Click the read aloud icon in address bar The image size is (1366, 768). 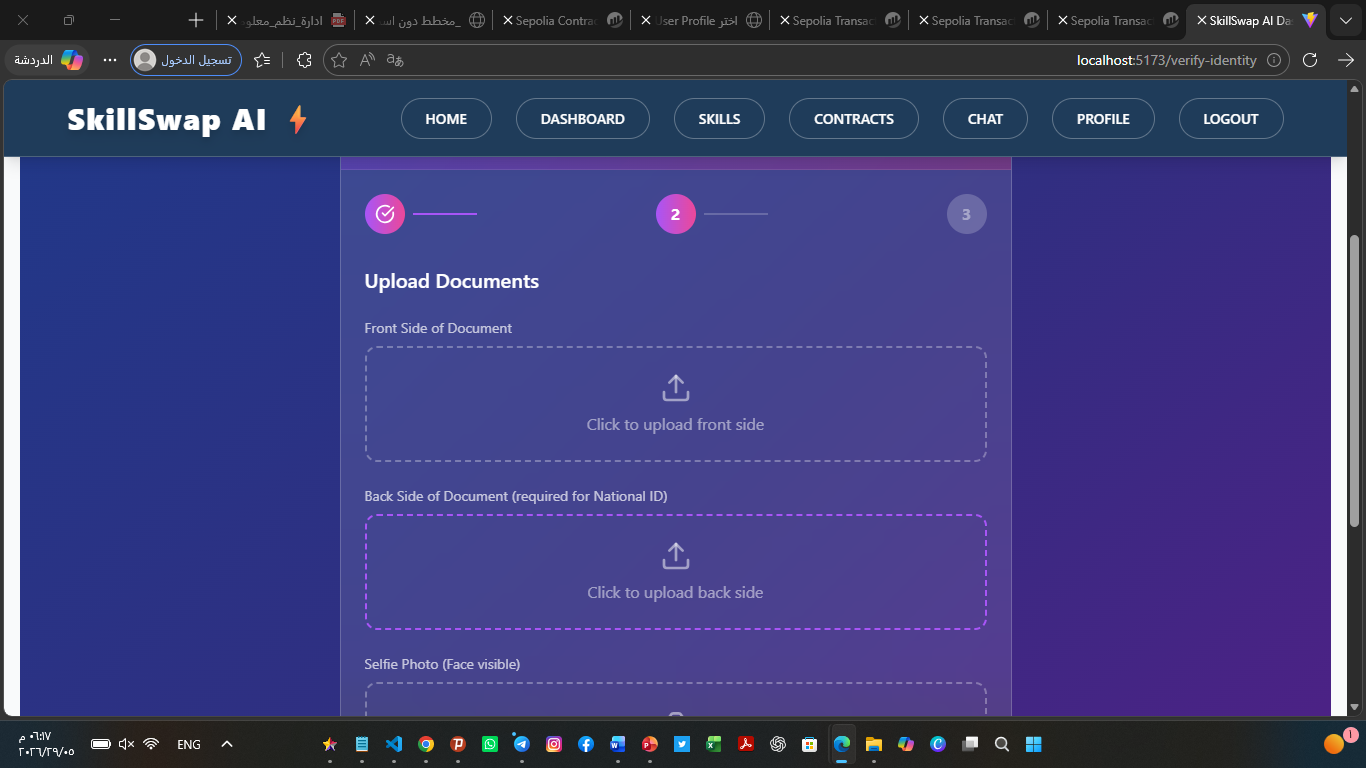pyautogui.click(x=367, y=60)
